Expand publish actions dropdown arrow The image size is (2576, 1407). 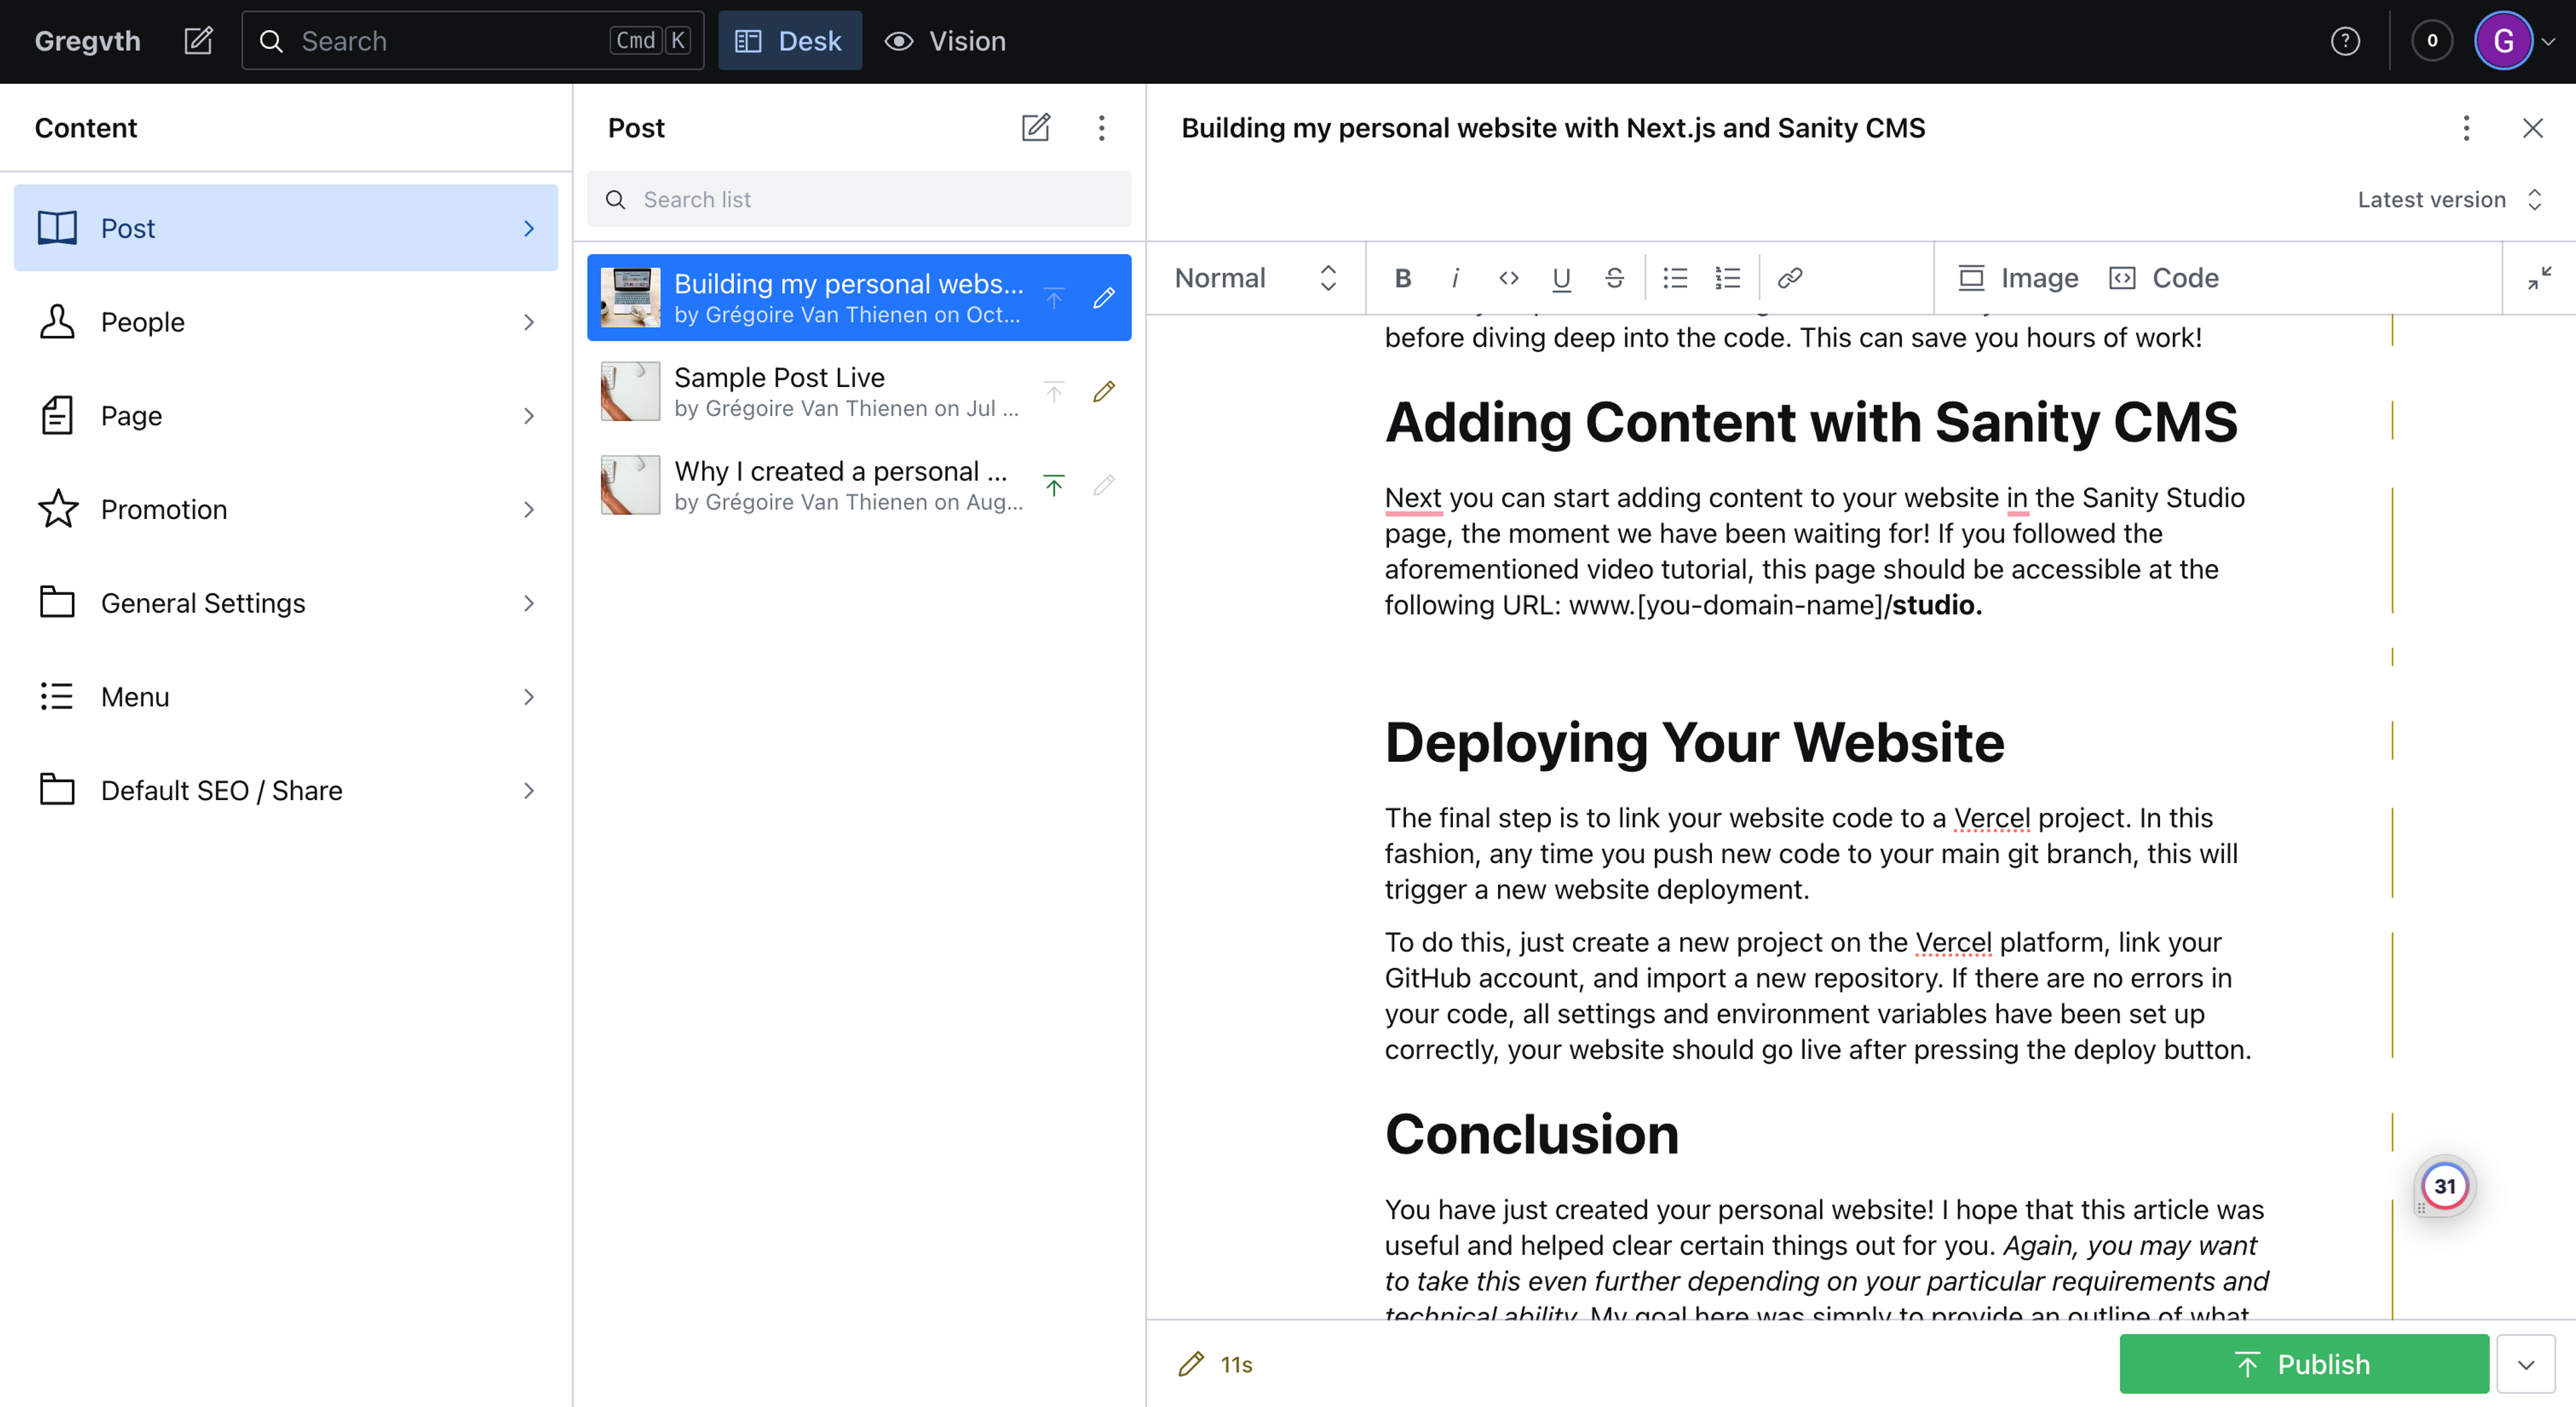(2526, 1364)
